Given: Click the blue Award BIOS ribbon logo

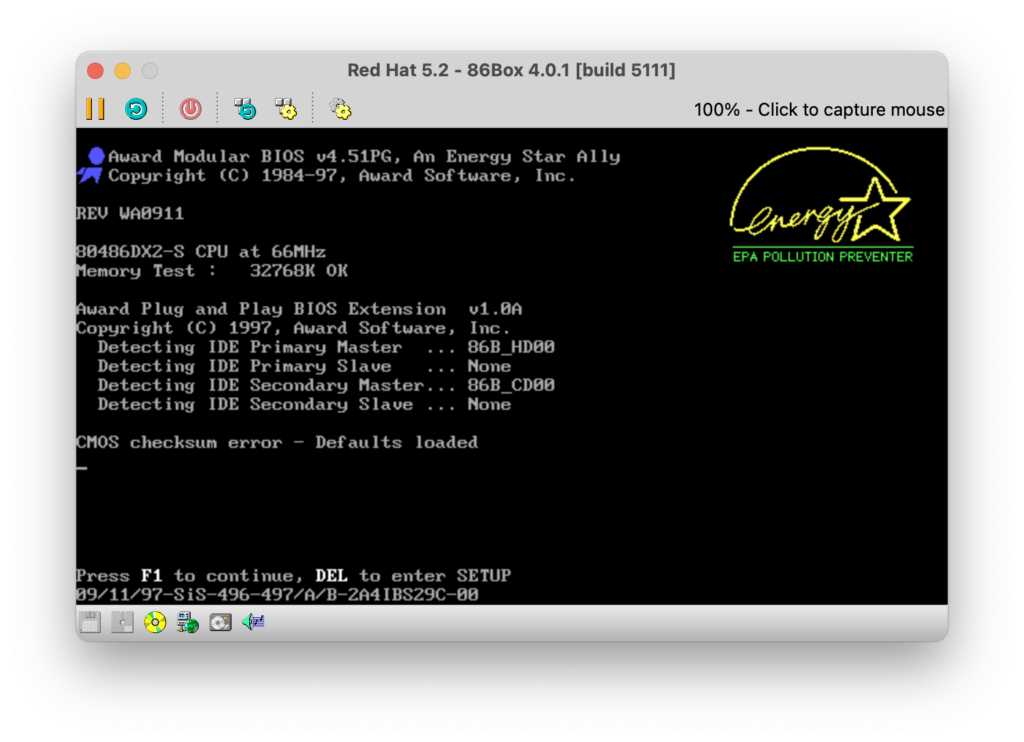Looking at the screenshot, I should point(91,165).
